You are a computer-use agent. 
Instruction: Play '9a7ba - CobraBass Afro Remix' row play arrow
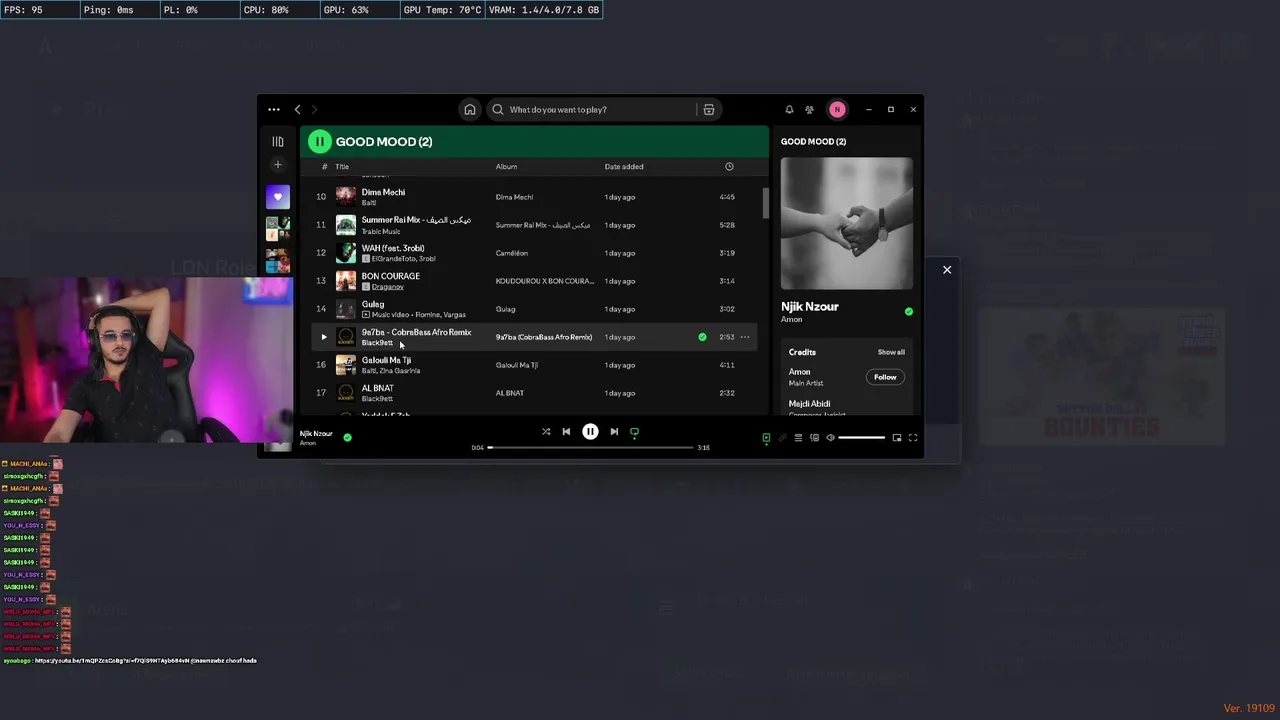pos(324,337)
